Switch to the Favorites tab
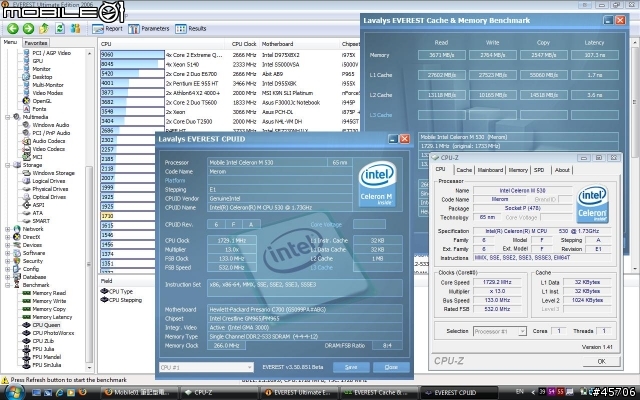The image size is (640, 400). (36, 43)
